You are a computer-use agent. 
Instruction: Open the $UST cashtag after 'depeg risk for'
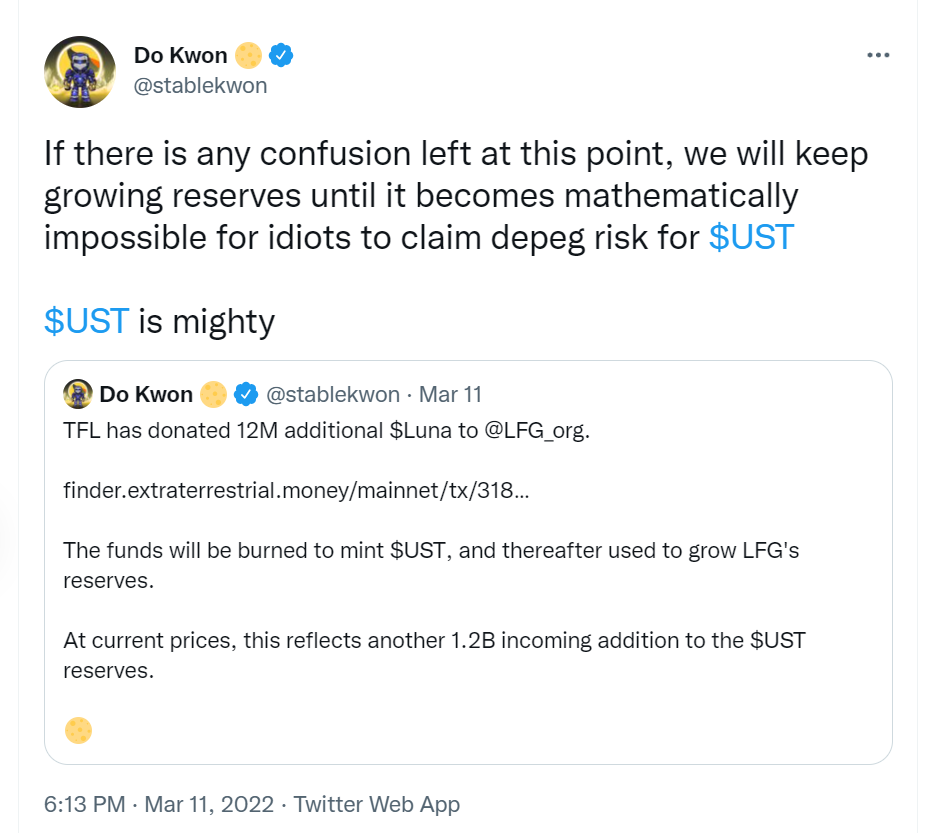tap(752, 237)
